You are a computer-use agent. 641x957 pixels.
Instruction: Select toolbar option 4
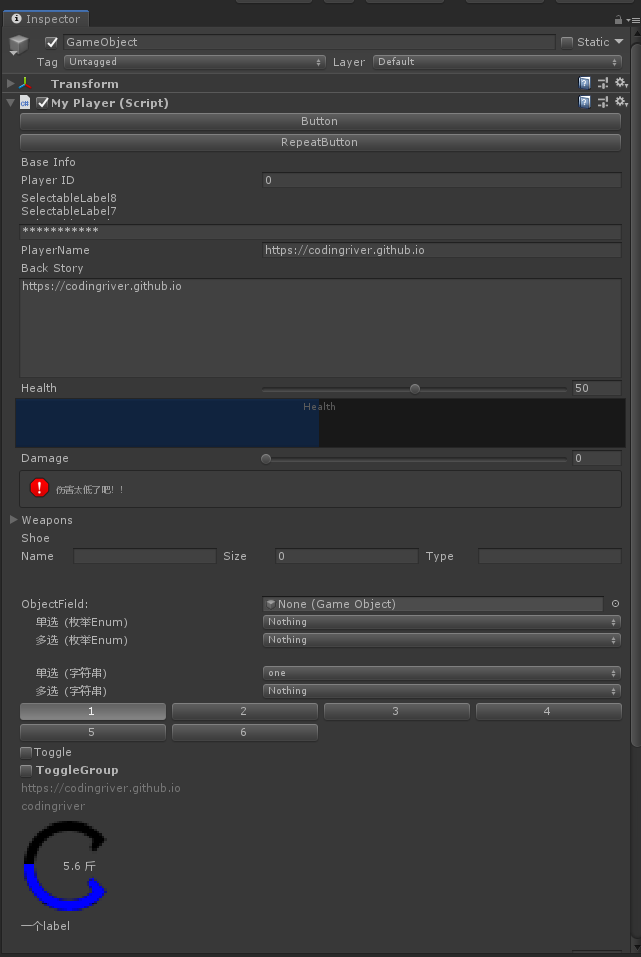[549, 711]
